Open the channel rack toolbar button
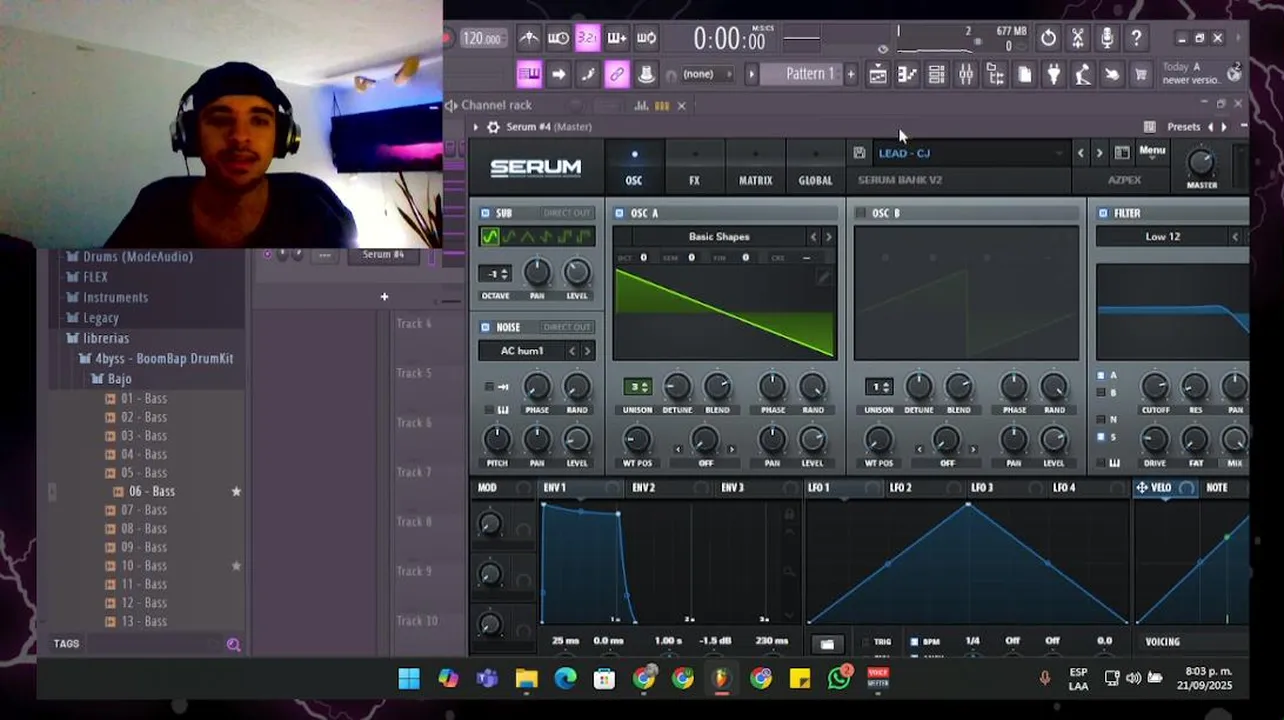 point(936,74)
